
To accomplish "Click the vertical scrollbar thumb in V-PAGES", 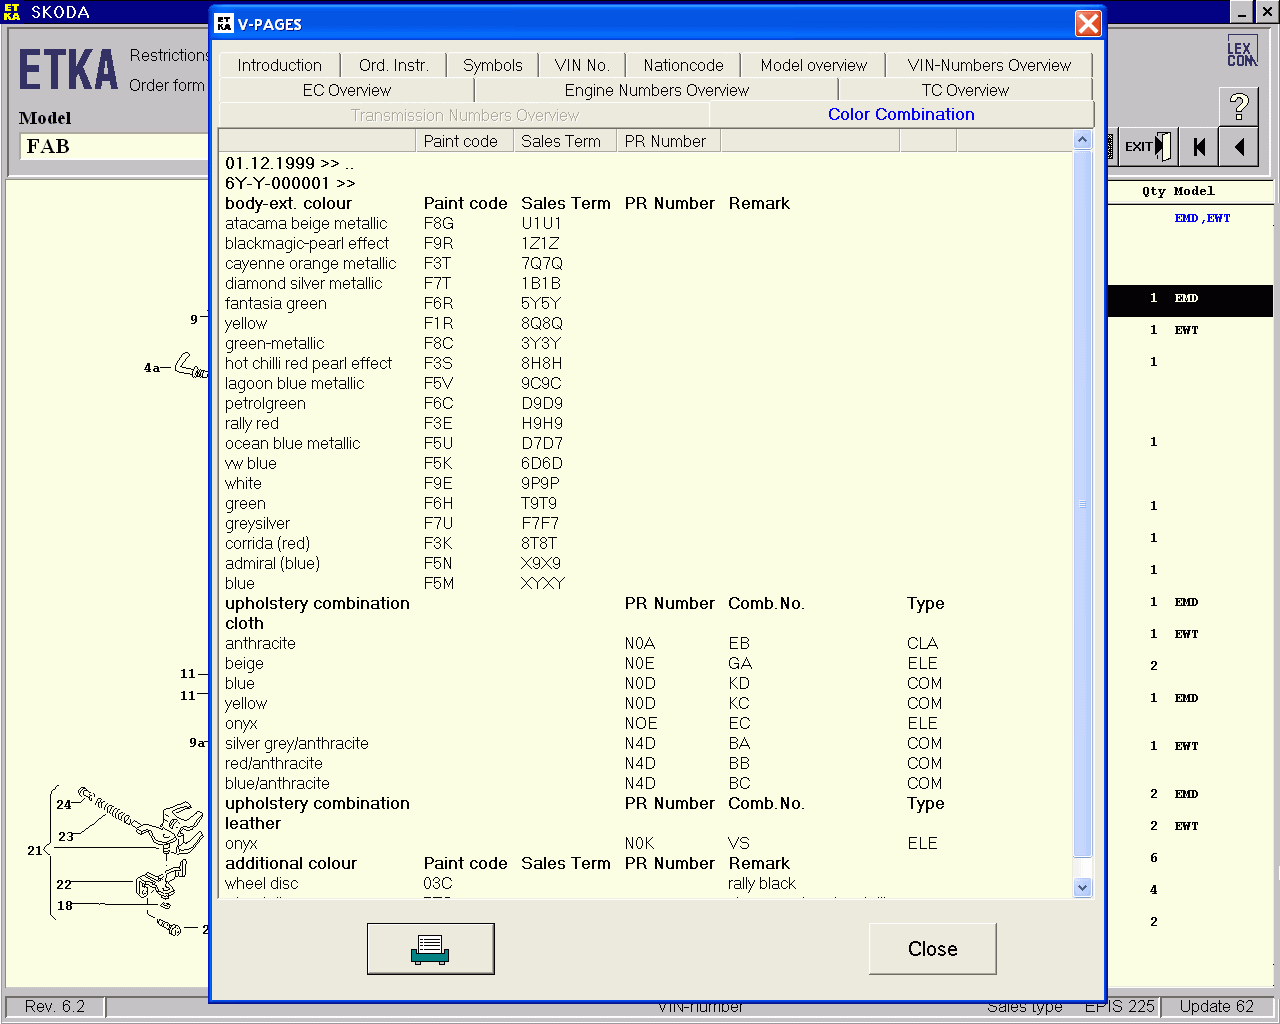I will [1082, 503].
